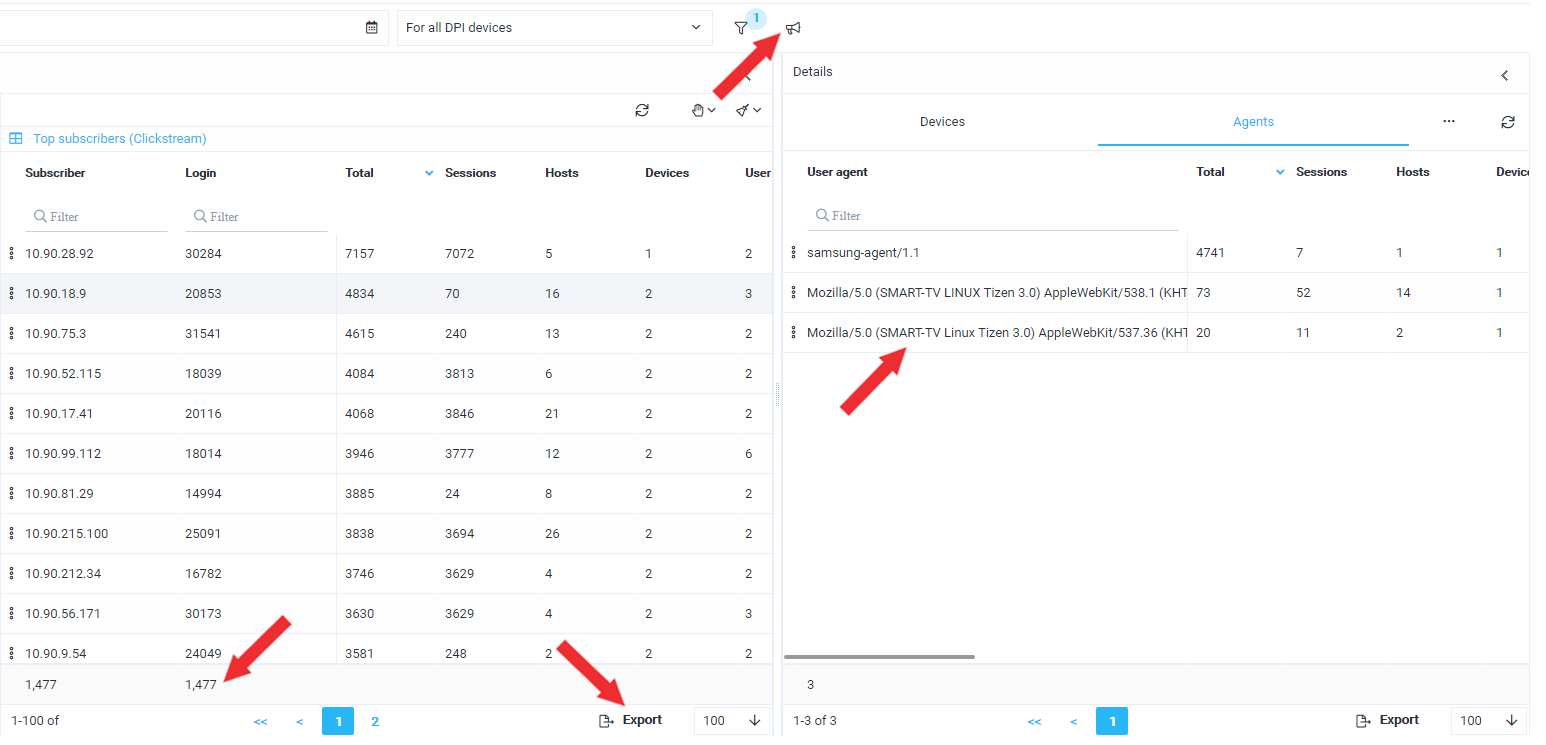The height and width of the screenshot is (745, 1546).
Task: Click the calendar icon in date field
Action: tap(372, 28)
